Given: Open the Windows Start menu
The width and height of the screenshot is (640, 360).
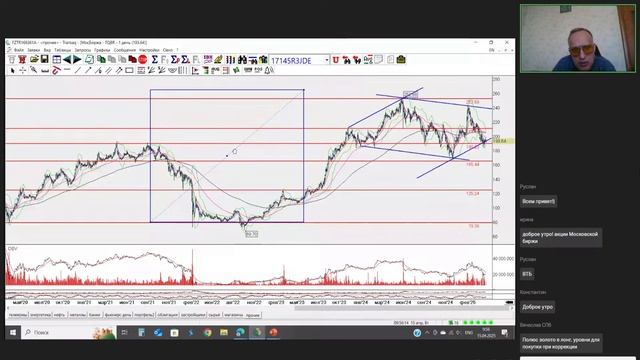Looking at the screenshot, I should click(13, 333).
